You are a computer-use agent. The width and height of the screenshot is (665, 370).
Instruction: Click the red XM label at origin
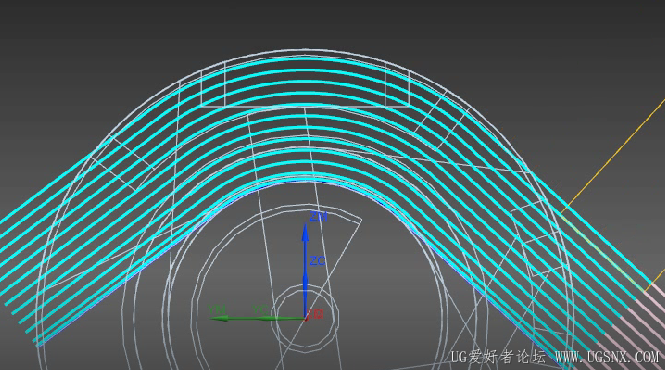tap(316, 314)
